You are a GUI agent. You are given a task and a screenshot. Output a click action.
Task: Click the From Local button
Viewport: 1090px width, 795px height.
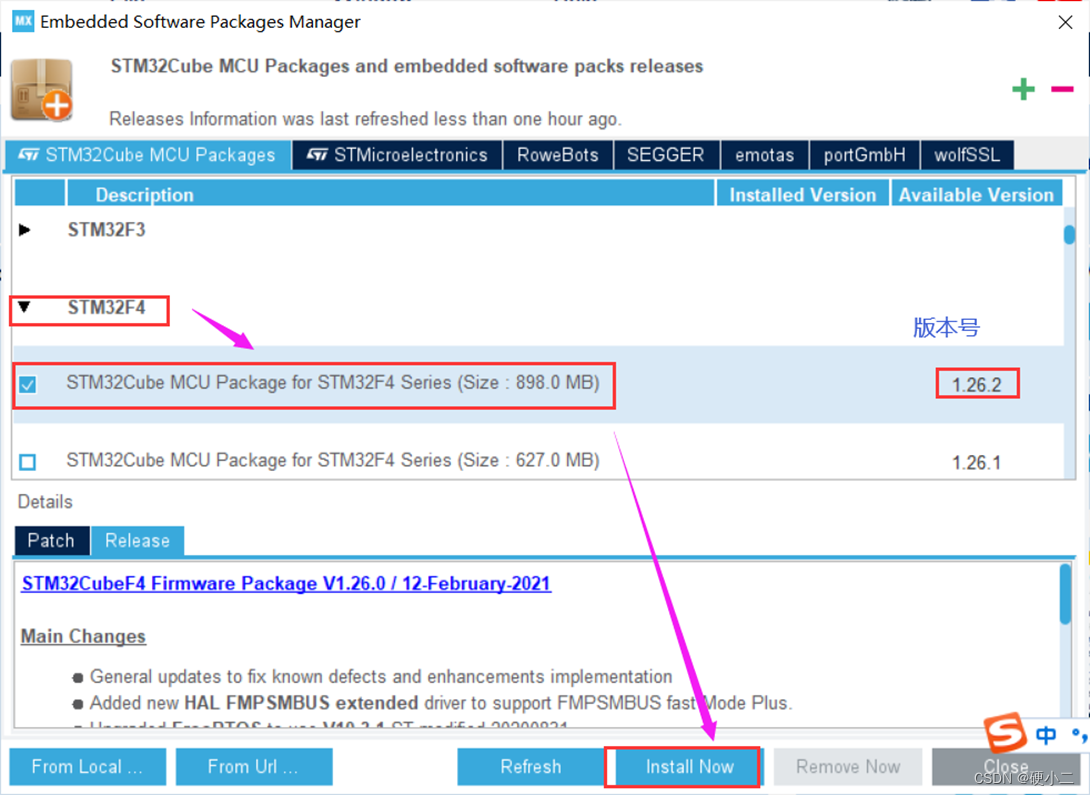tap(87, 767)
